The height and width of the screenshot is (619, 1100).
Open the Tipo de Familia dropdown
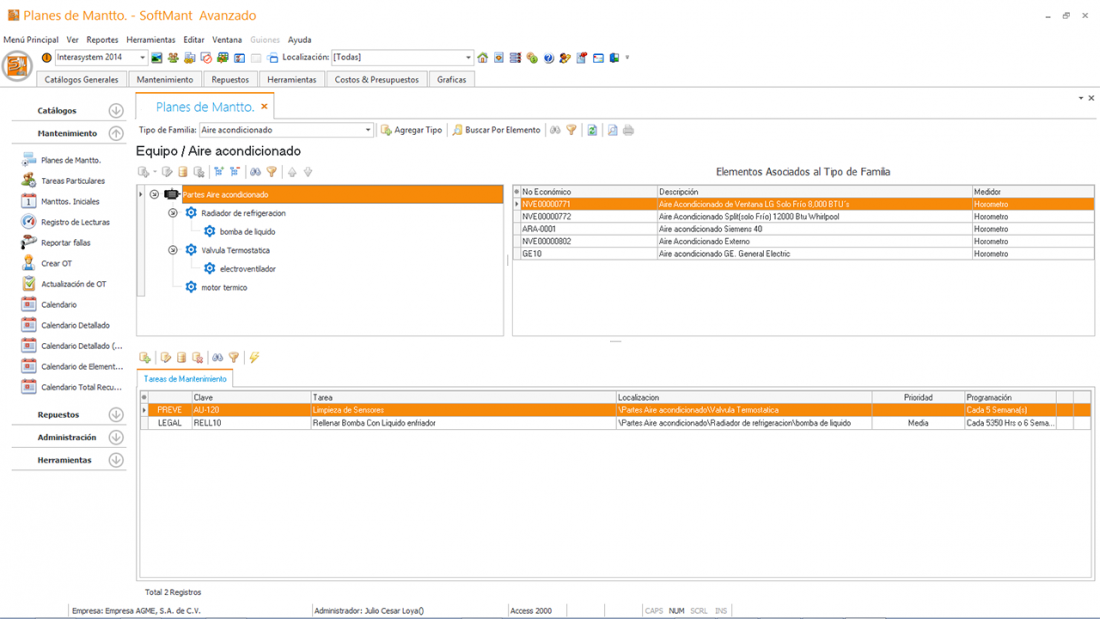(x=367, y=130)
